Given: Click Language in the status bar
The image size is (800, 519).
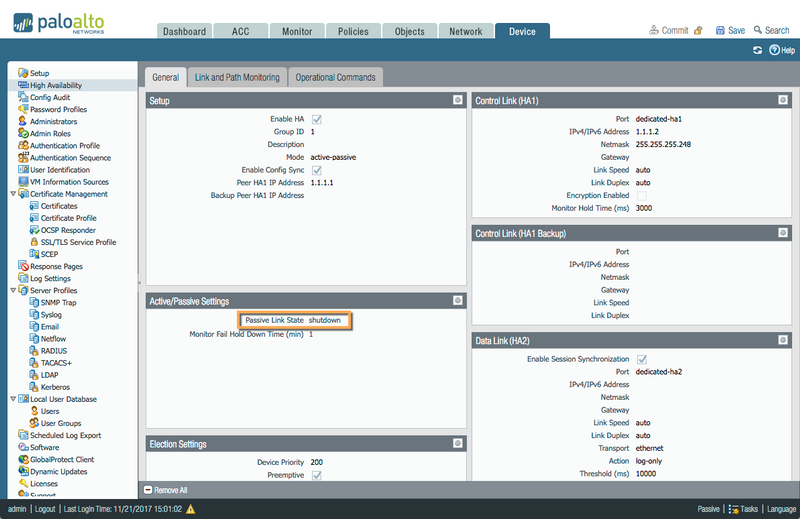Looking at the screenshot, I should pyautogui.click(x=781, y=509).
